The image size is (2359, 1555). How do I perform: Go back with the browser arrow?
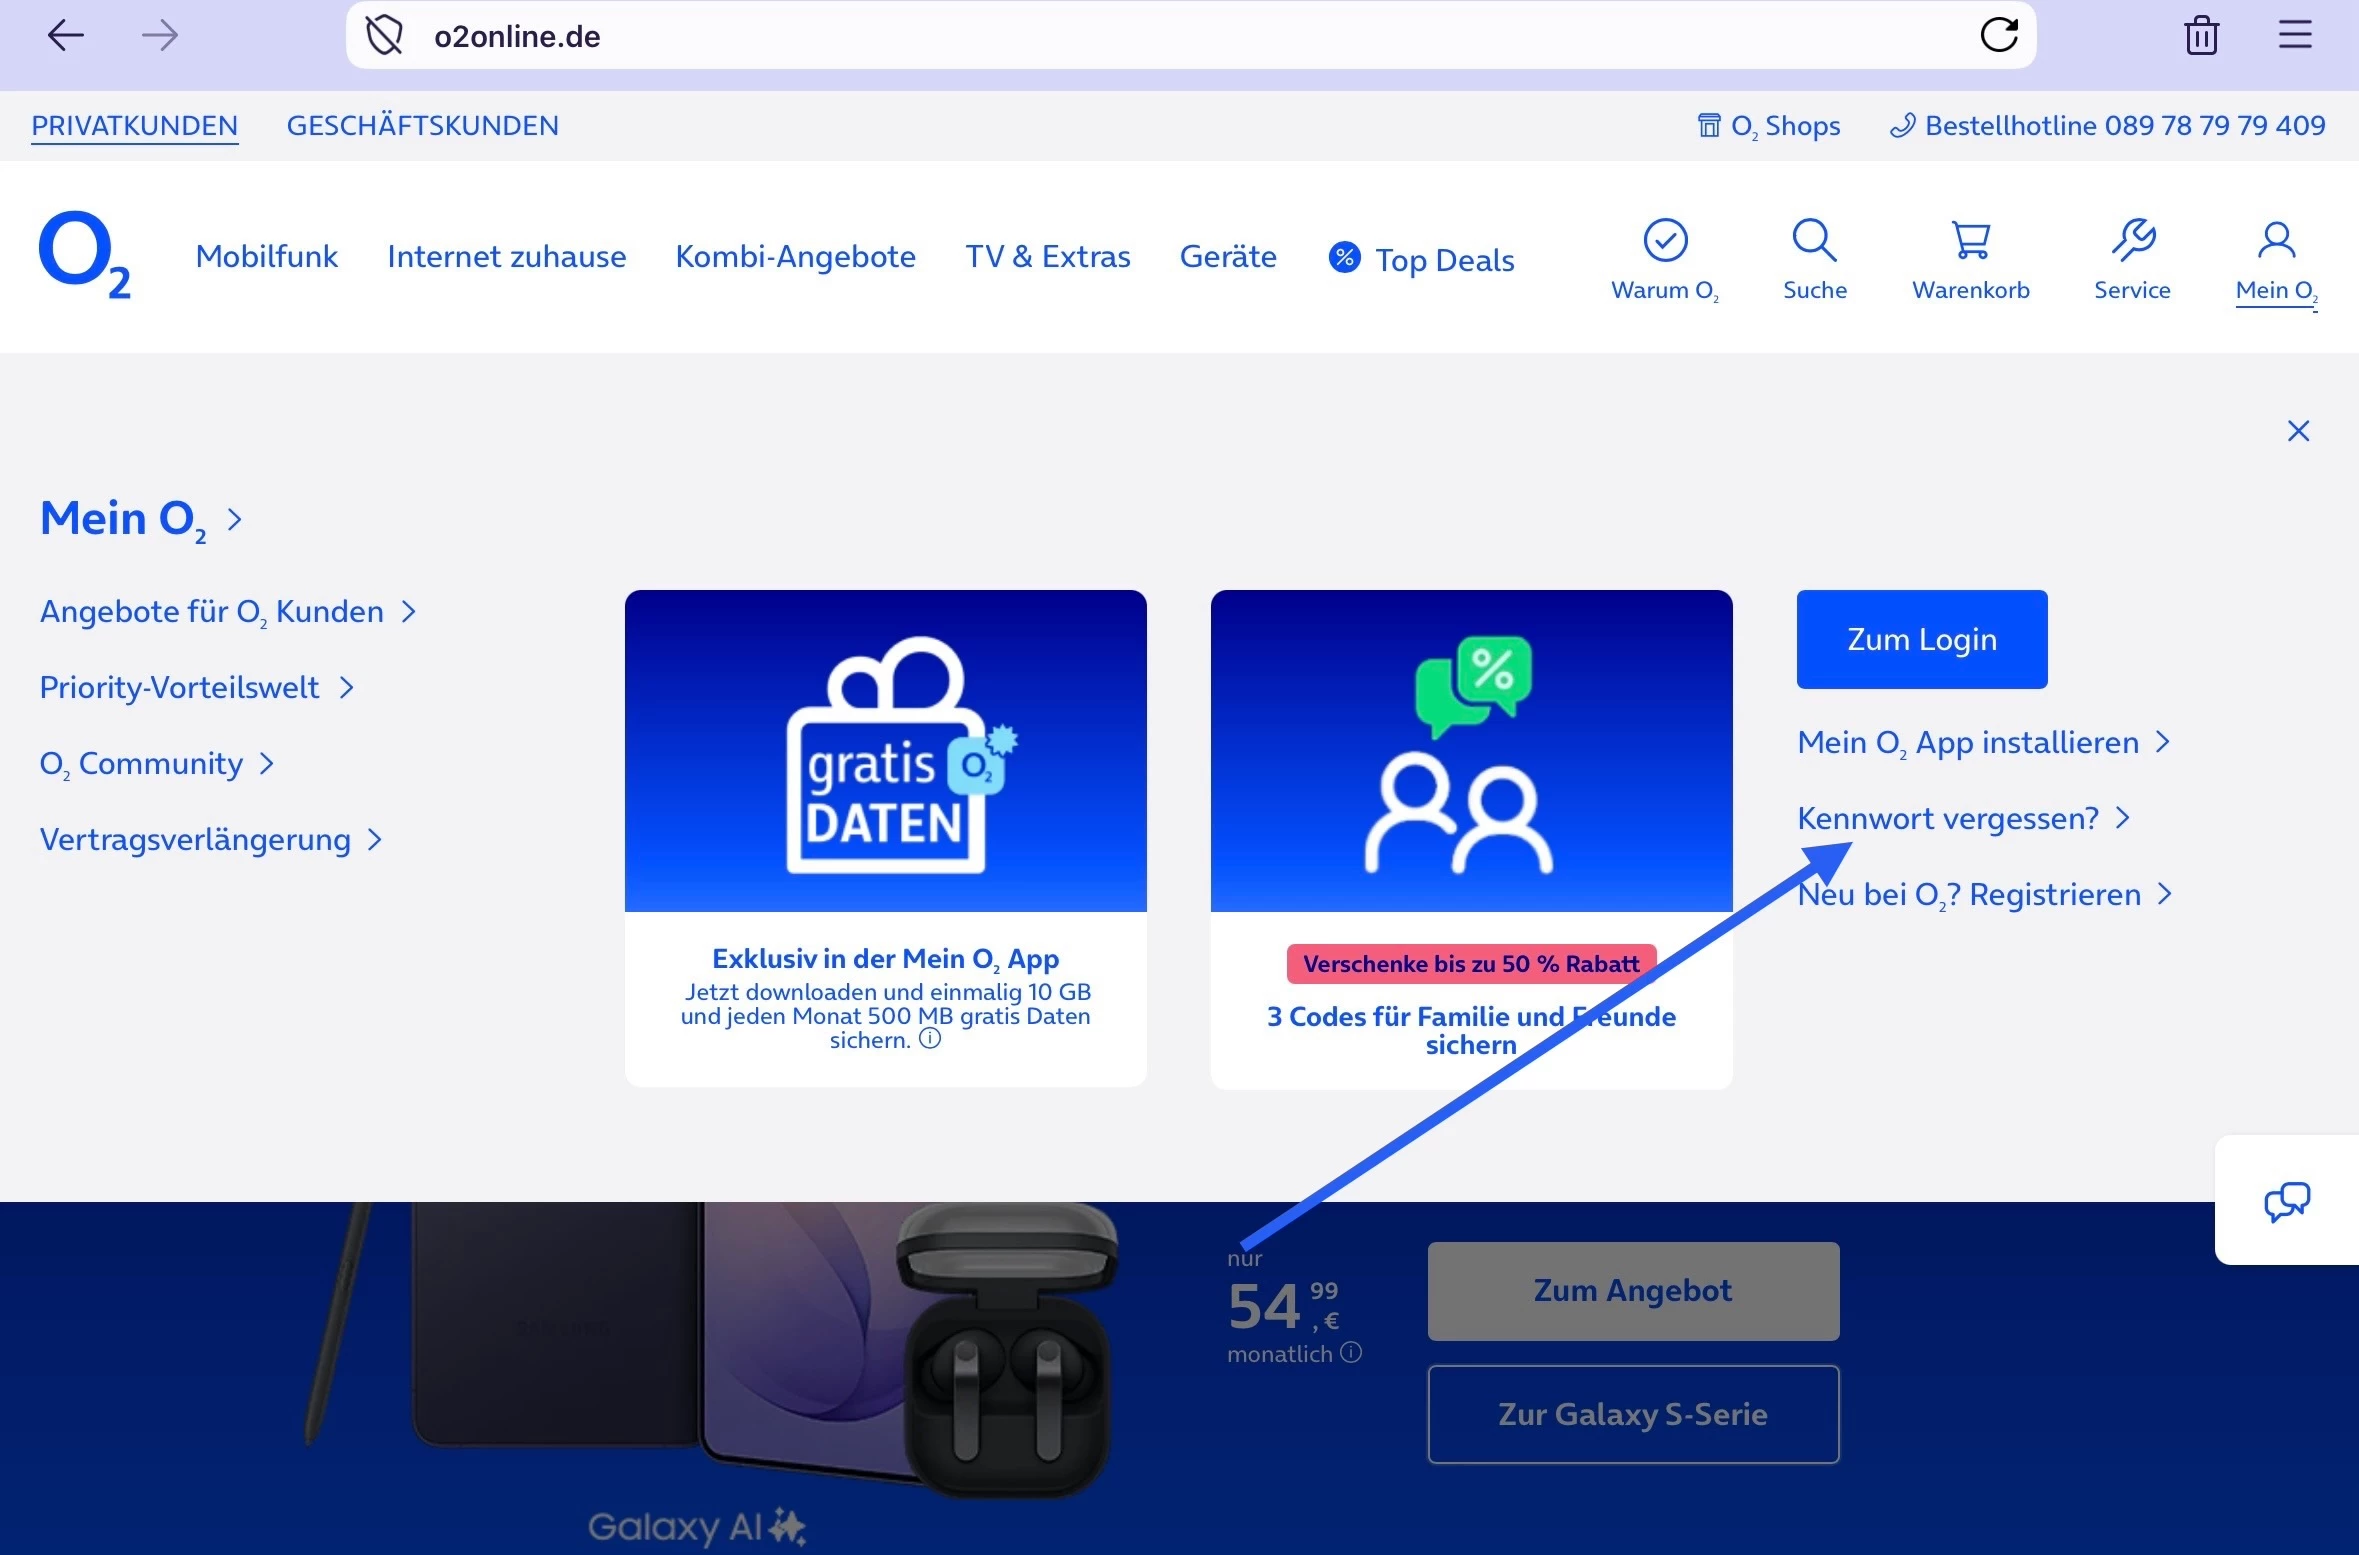pyautogui.click(x=66, y=36)
